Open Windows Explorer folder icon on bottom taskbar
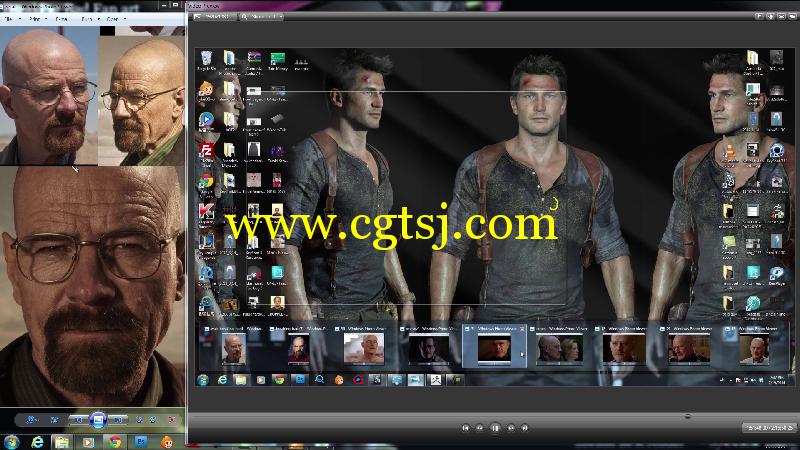800x450 pixels. pos(62,442)
